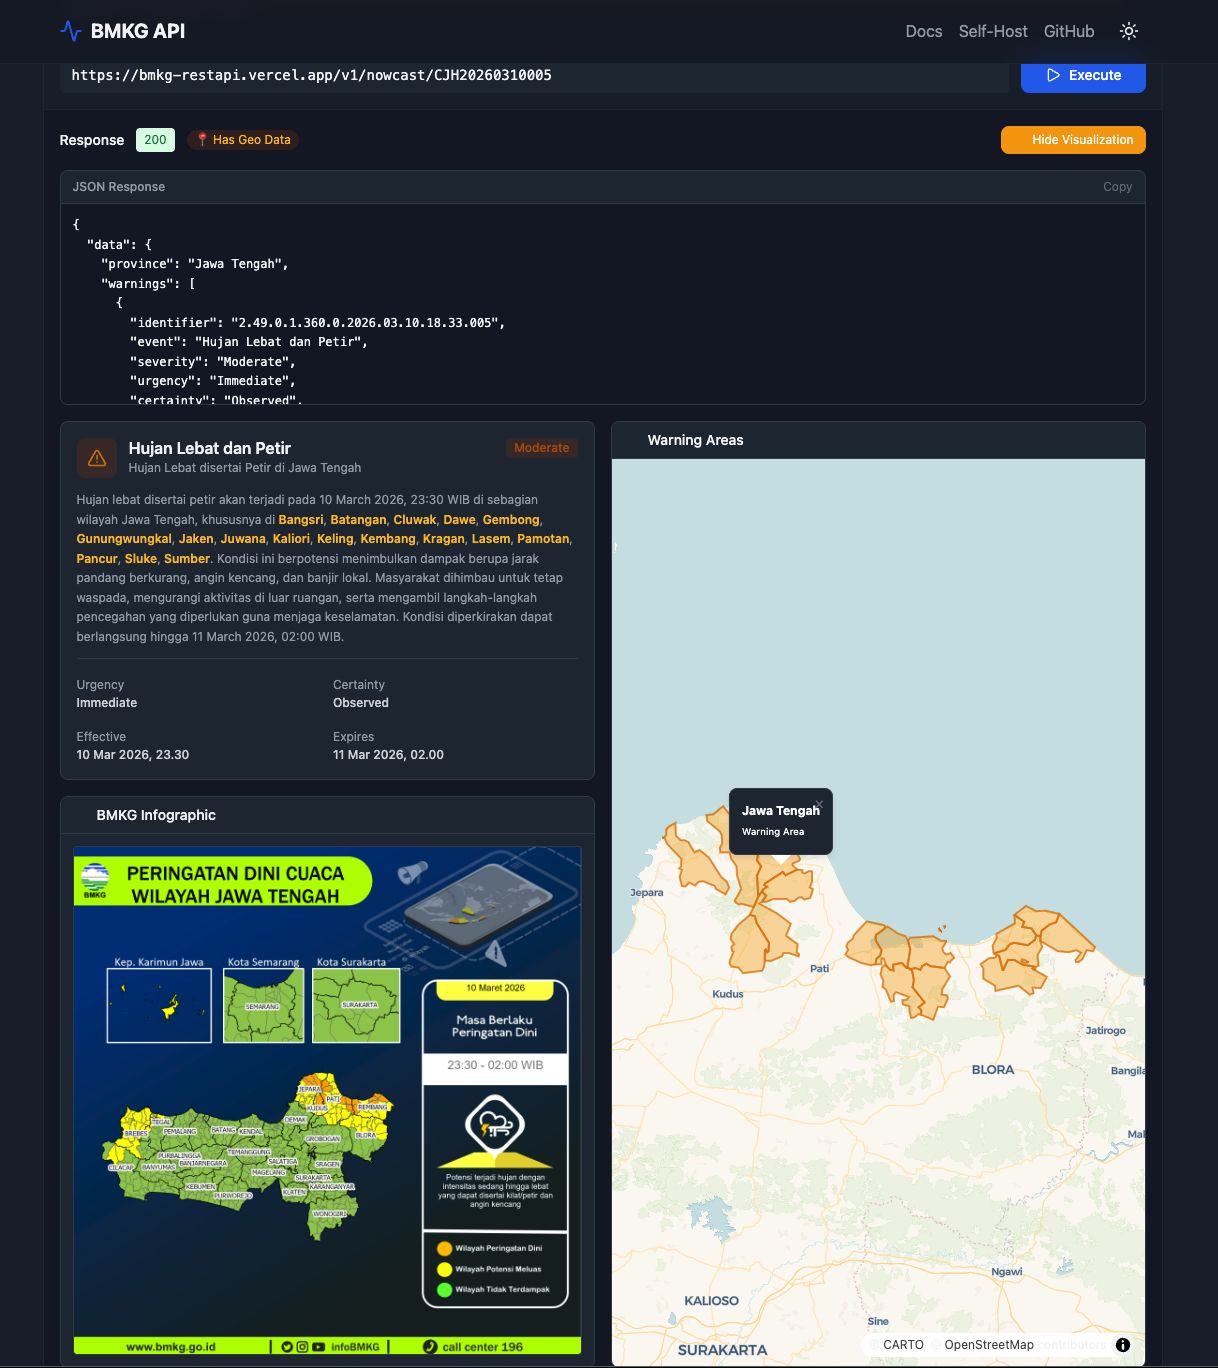Click the Gunungwungkal location highlight
This screenshot has height=1368, width=1218.
point(124,539)
